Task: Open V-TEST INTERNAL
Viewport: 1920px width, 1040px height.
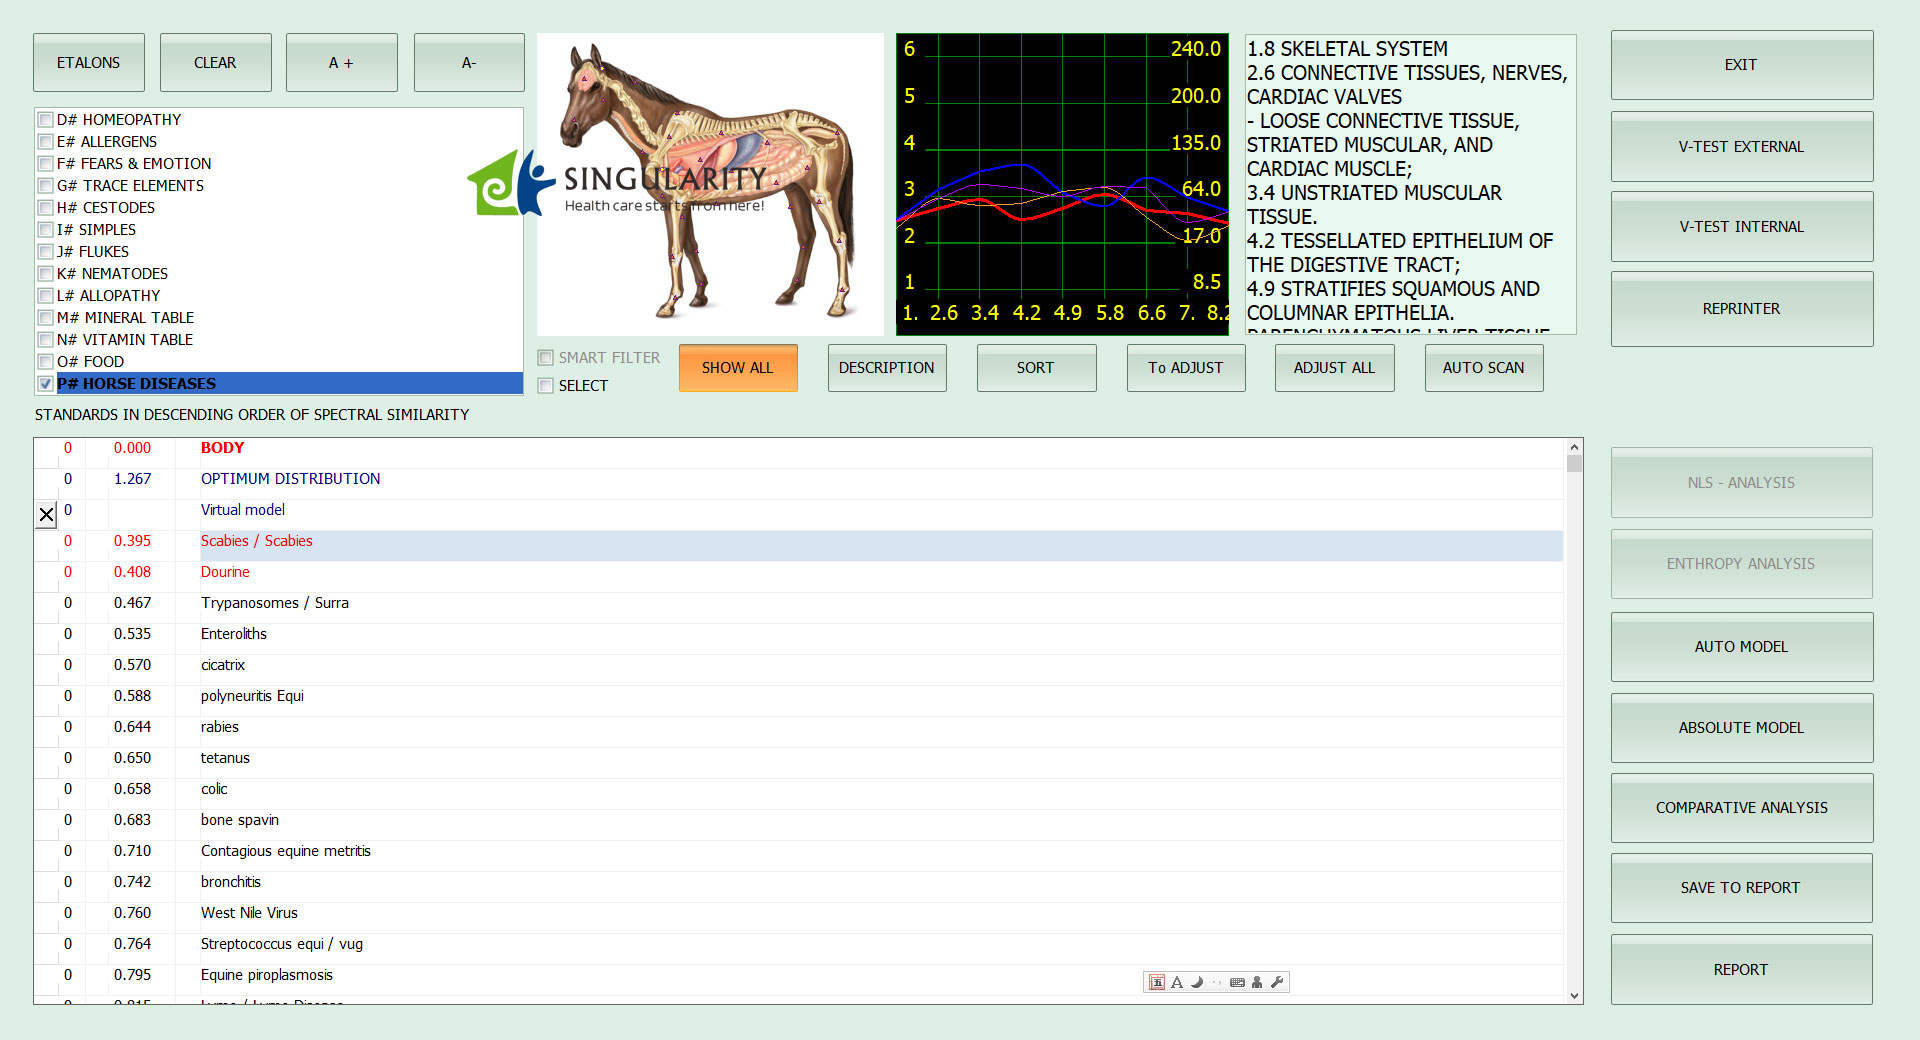Action: point(1741,227)
